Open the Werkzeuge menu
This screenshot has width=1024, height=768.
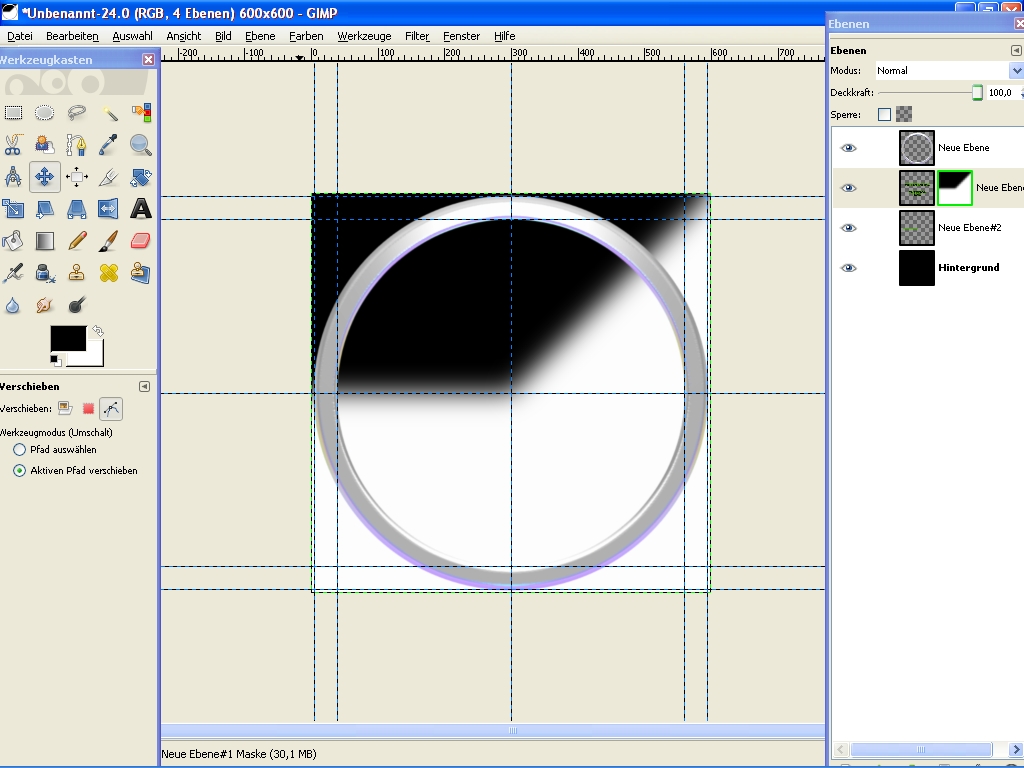point(364,36)
